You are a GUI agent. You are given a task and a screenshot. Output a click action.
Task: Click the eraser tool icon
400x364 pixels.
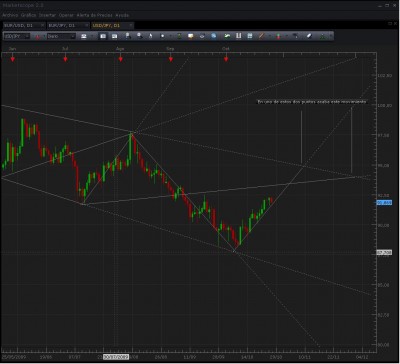309,36
